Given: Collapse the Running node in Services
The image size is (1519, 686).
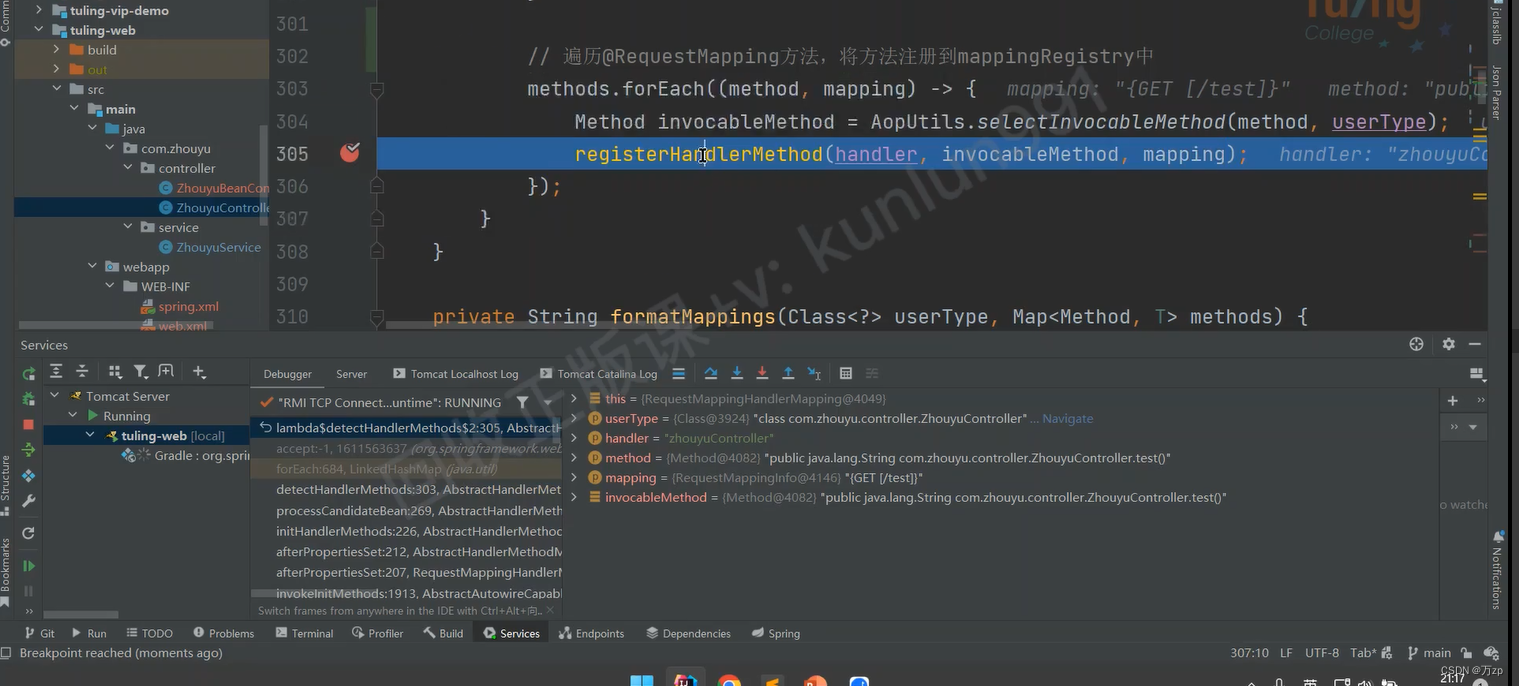Looking at the screenshot, I should [73, 416].
